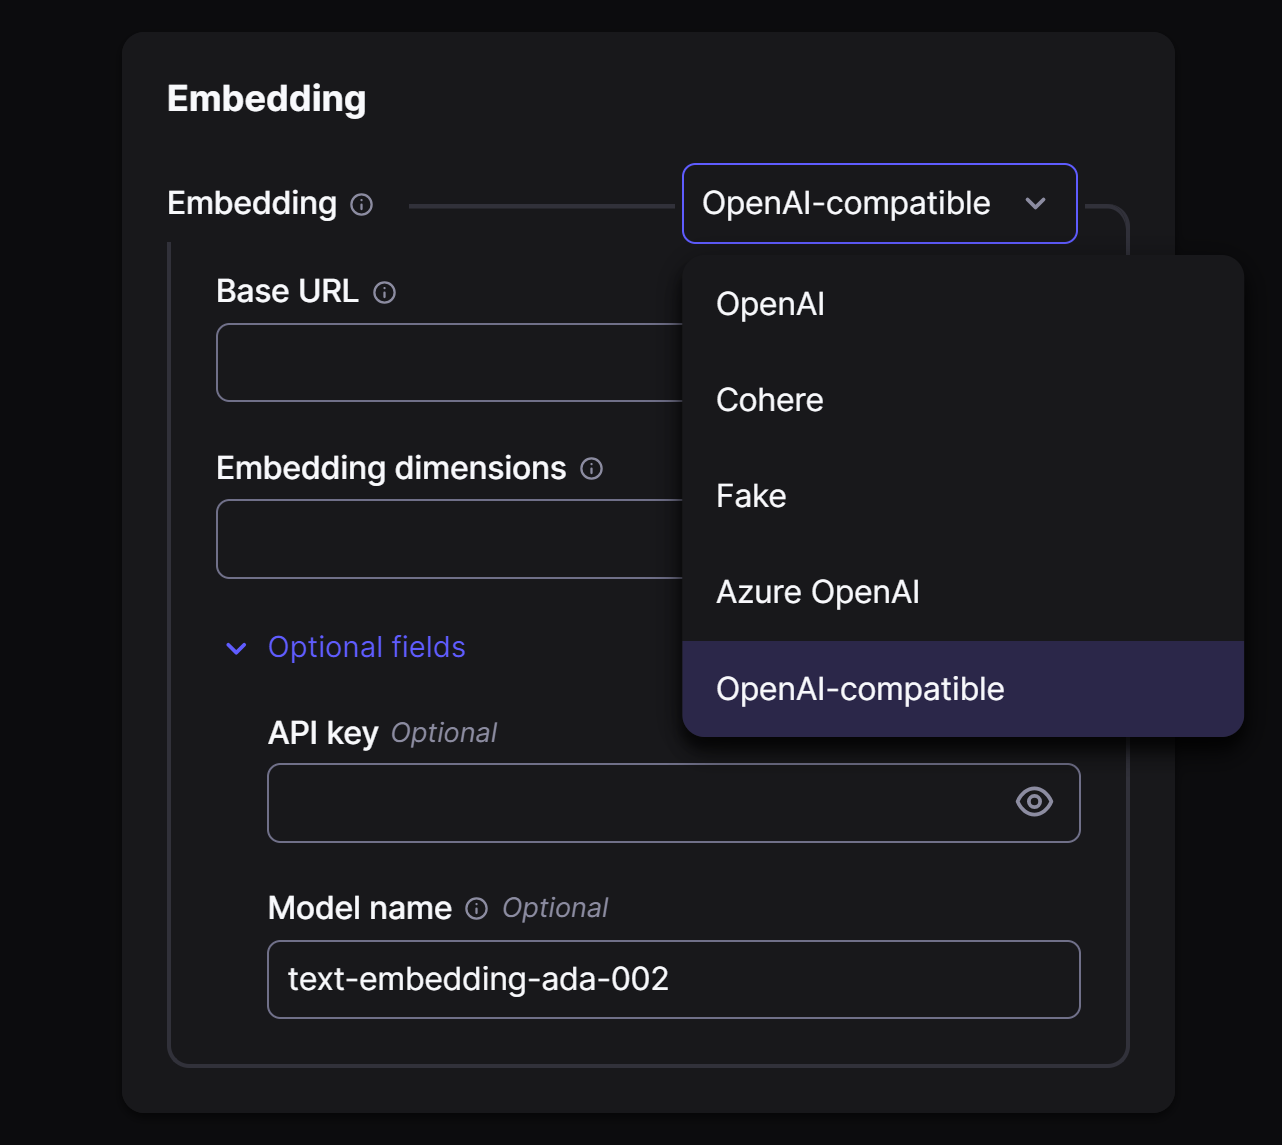The width and height of the screenshot is (1282, 1145).
Task: Toggle API key visibility with the eye icon
Action: click(1034, 802)
